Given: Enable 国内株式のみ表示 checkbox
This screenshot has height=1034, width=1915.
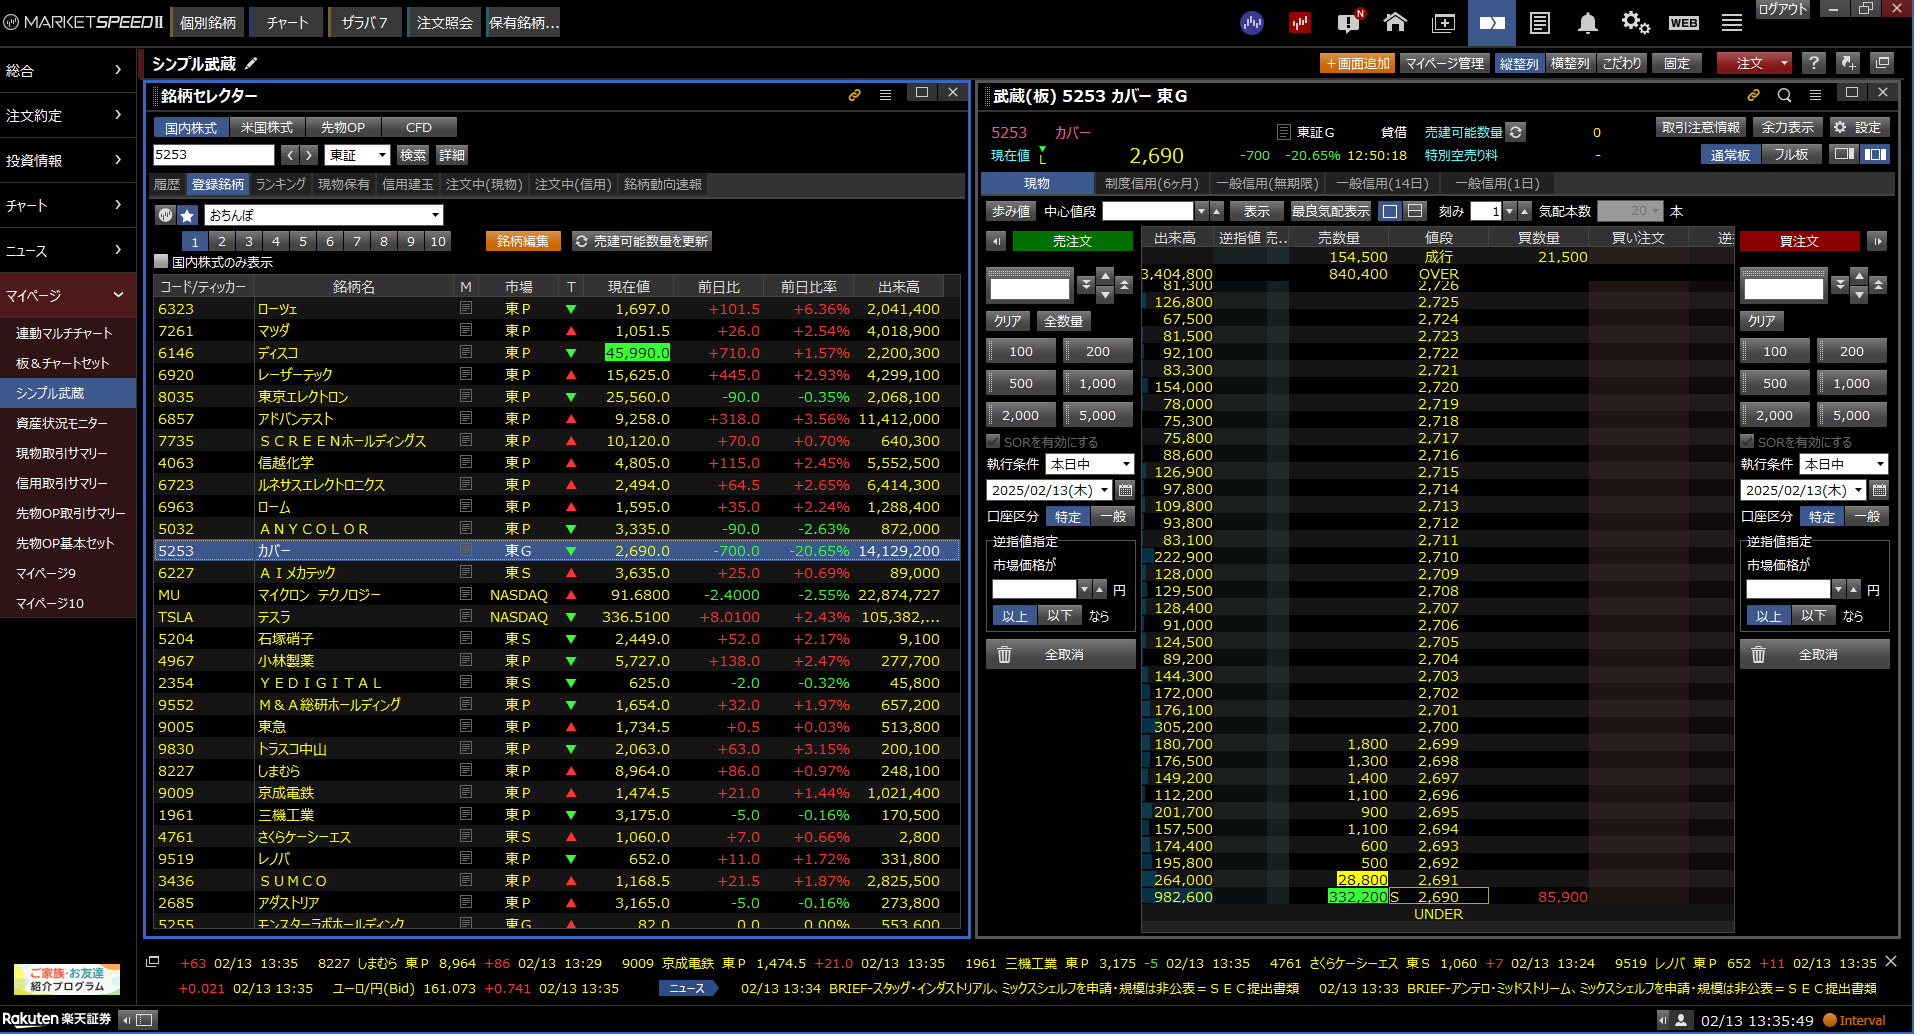Looking at the screenshot, I should [161, 261].
